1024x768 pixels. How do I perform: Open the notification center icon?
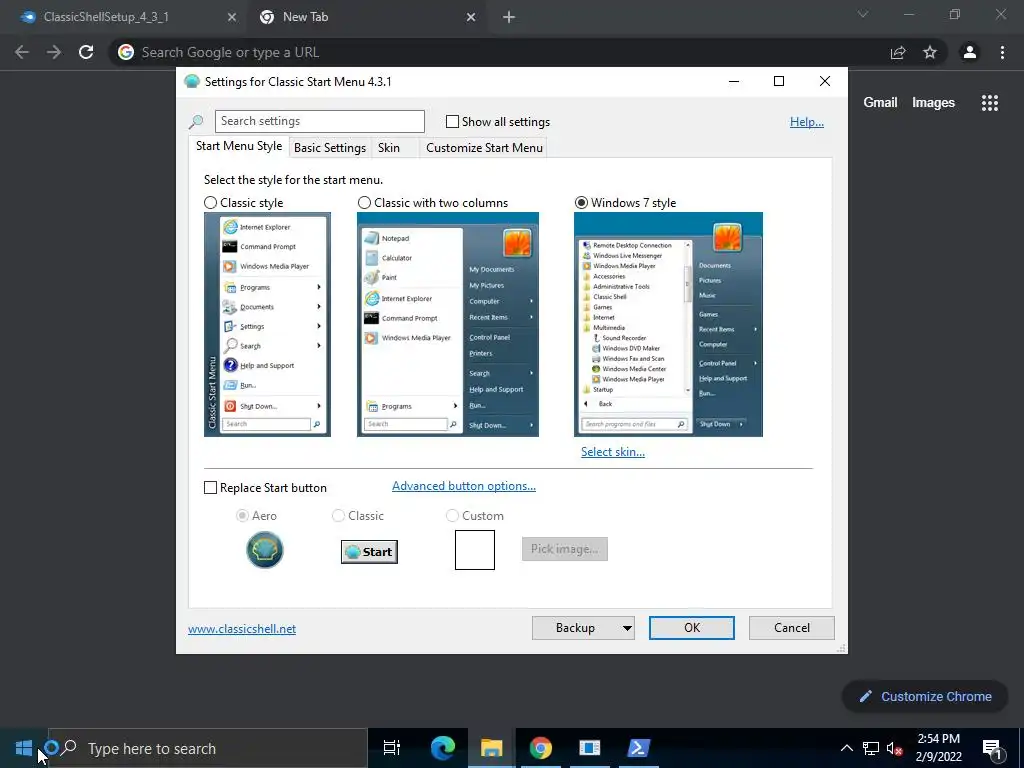tap(992, 748)
